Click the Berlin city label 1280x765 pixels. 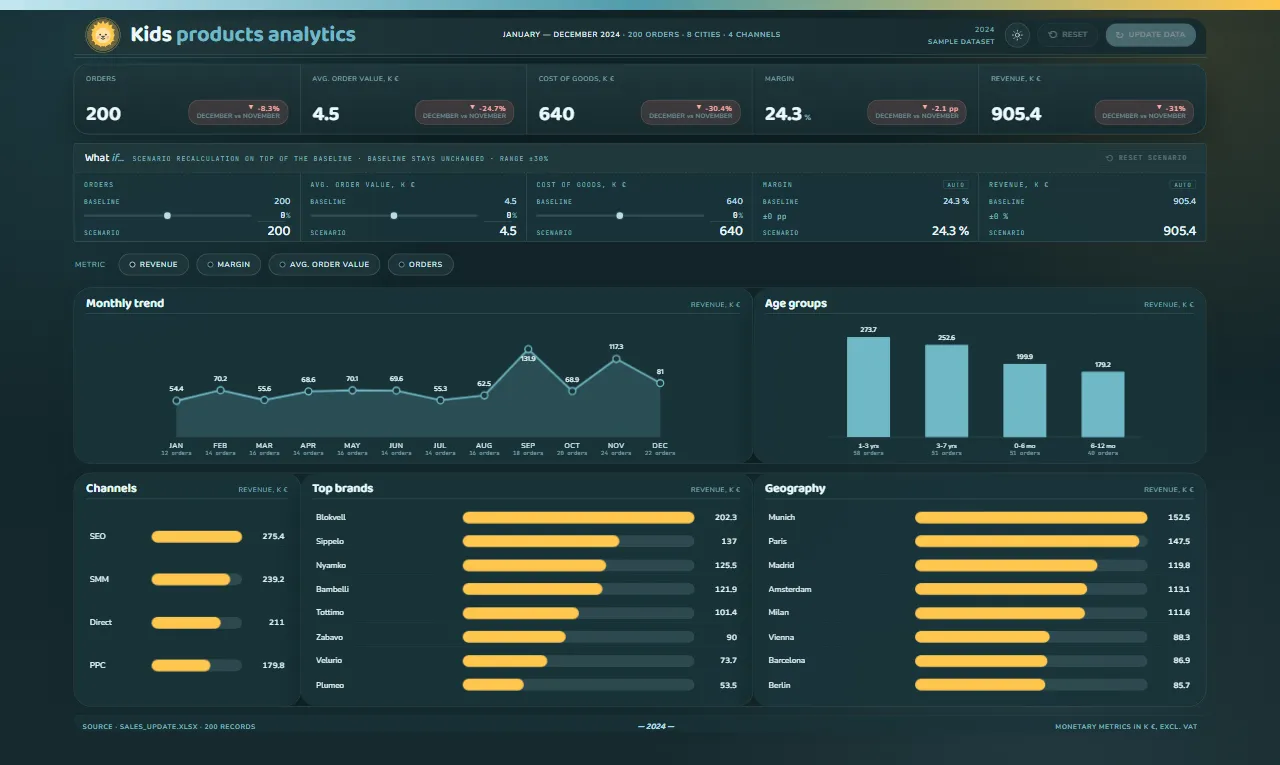click(779, 685)
